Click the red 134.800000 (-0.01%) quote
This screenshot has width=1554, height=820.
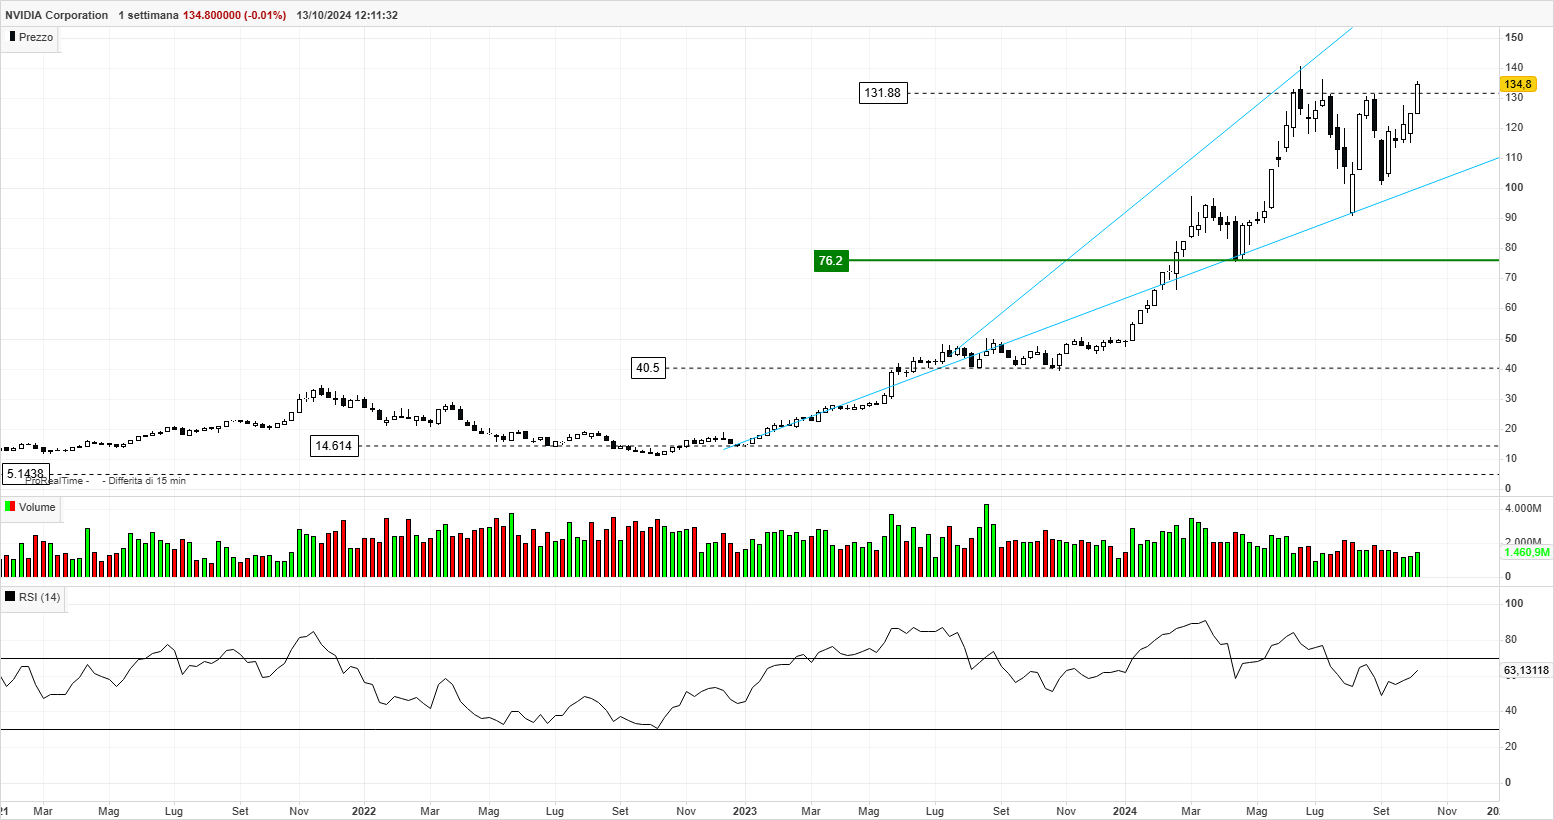pyautogui.click(x=234, y=15)
